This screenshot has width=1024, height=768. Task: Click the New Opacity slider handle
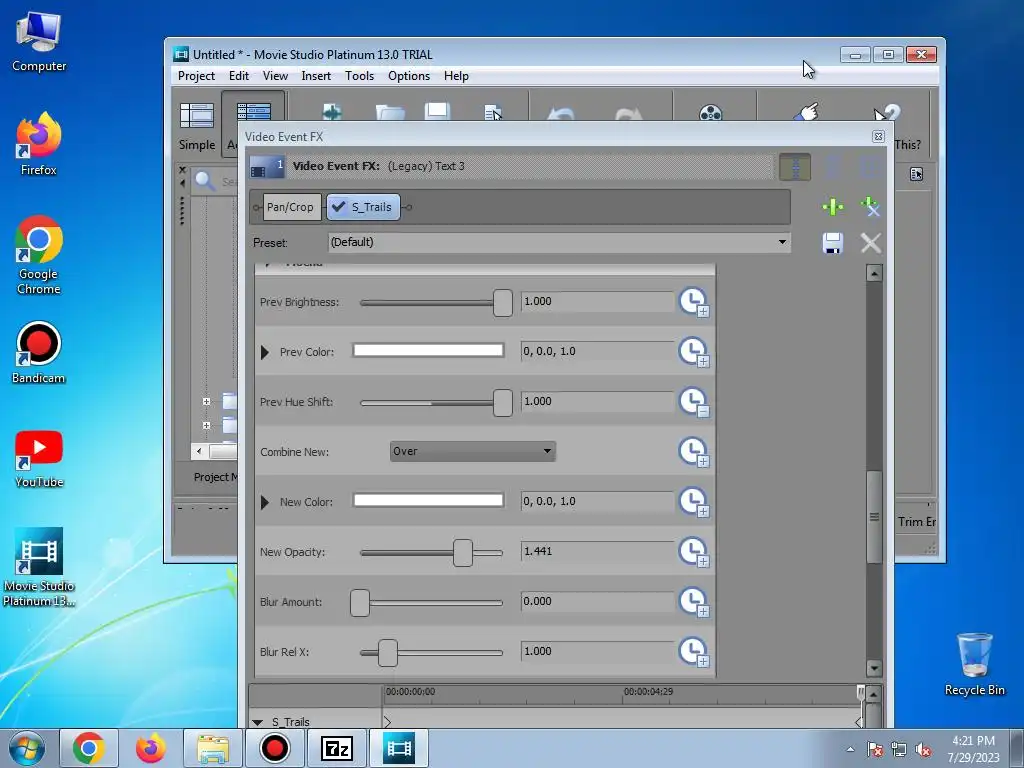(x=463, y=553)
